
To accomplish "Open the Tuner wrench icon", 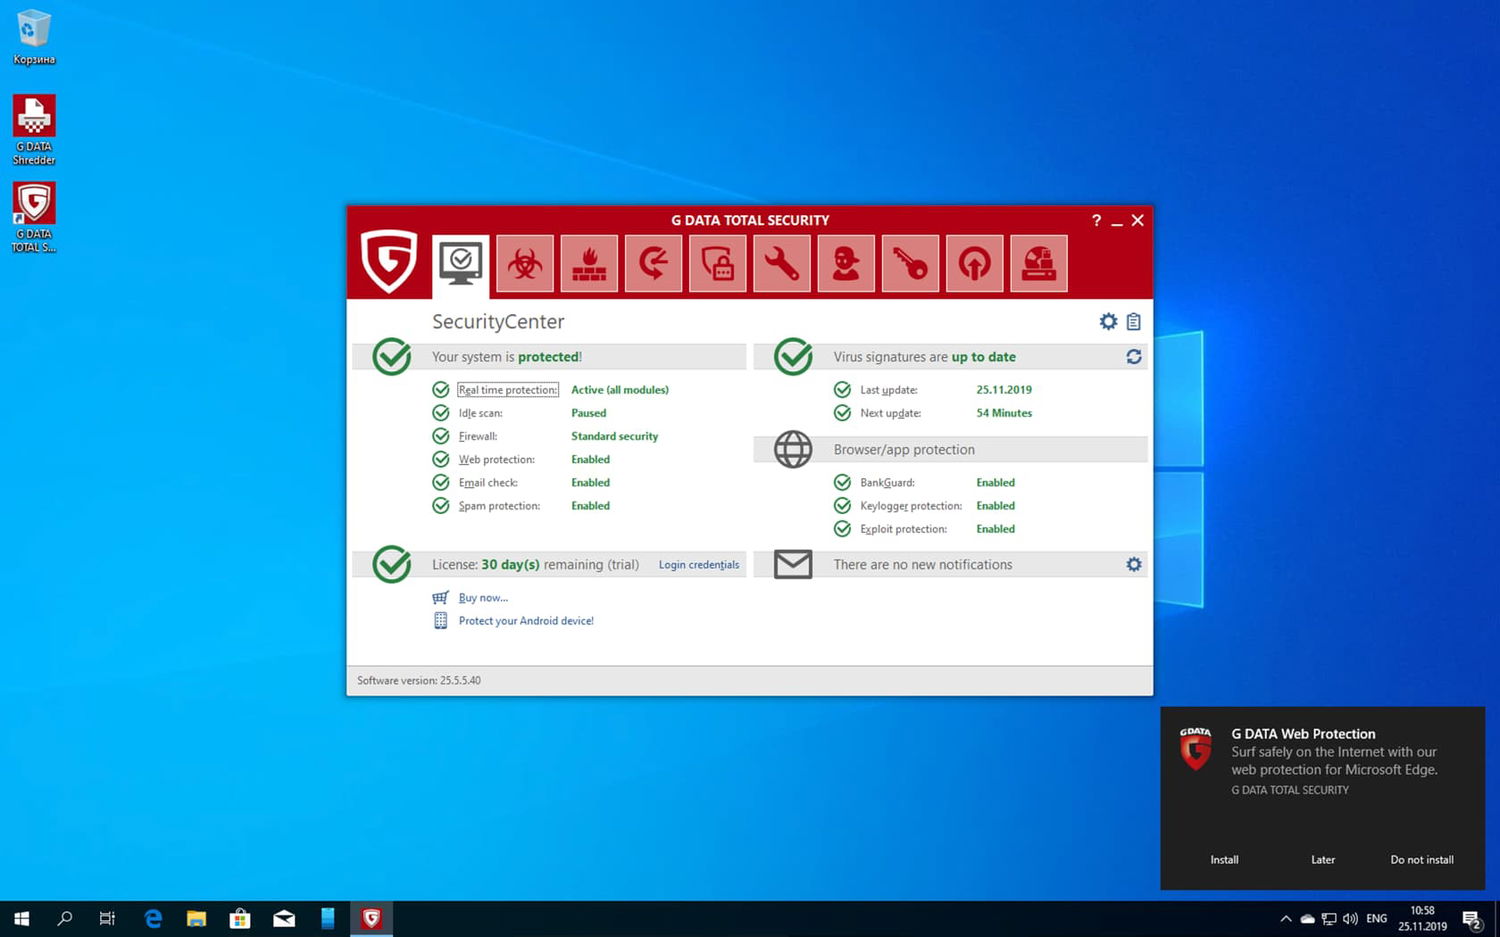I will [x=781, y=264].
